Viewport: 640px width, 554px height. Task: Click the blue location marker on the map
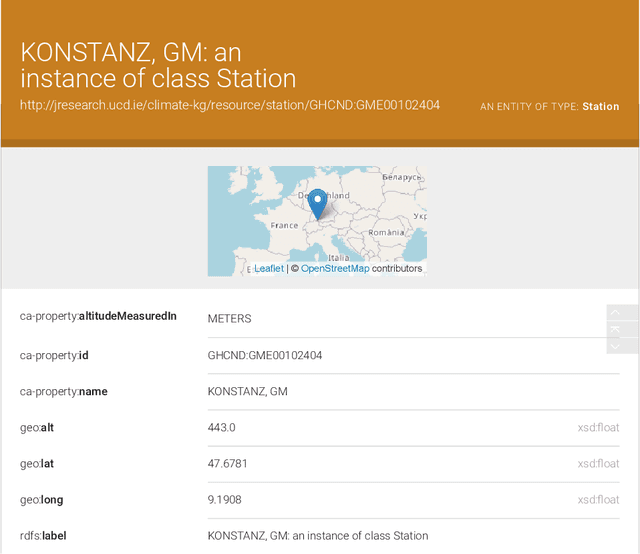[318, 203]
